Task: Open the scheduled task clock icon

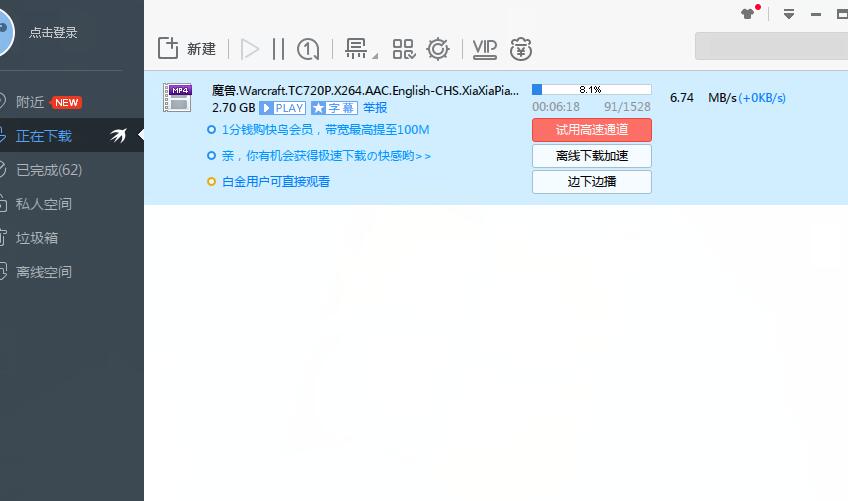Action: pyautogui.click(x=308, y=49)
